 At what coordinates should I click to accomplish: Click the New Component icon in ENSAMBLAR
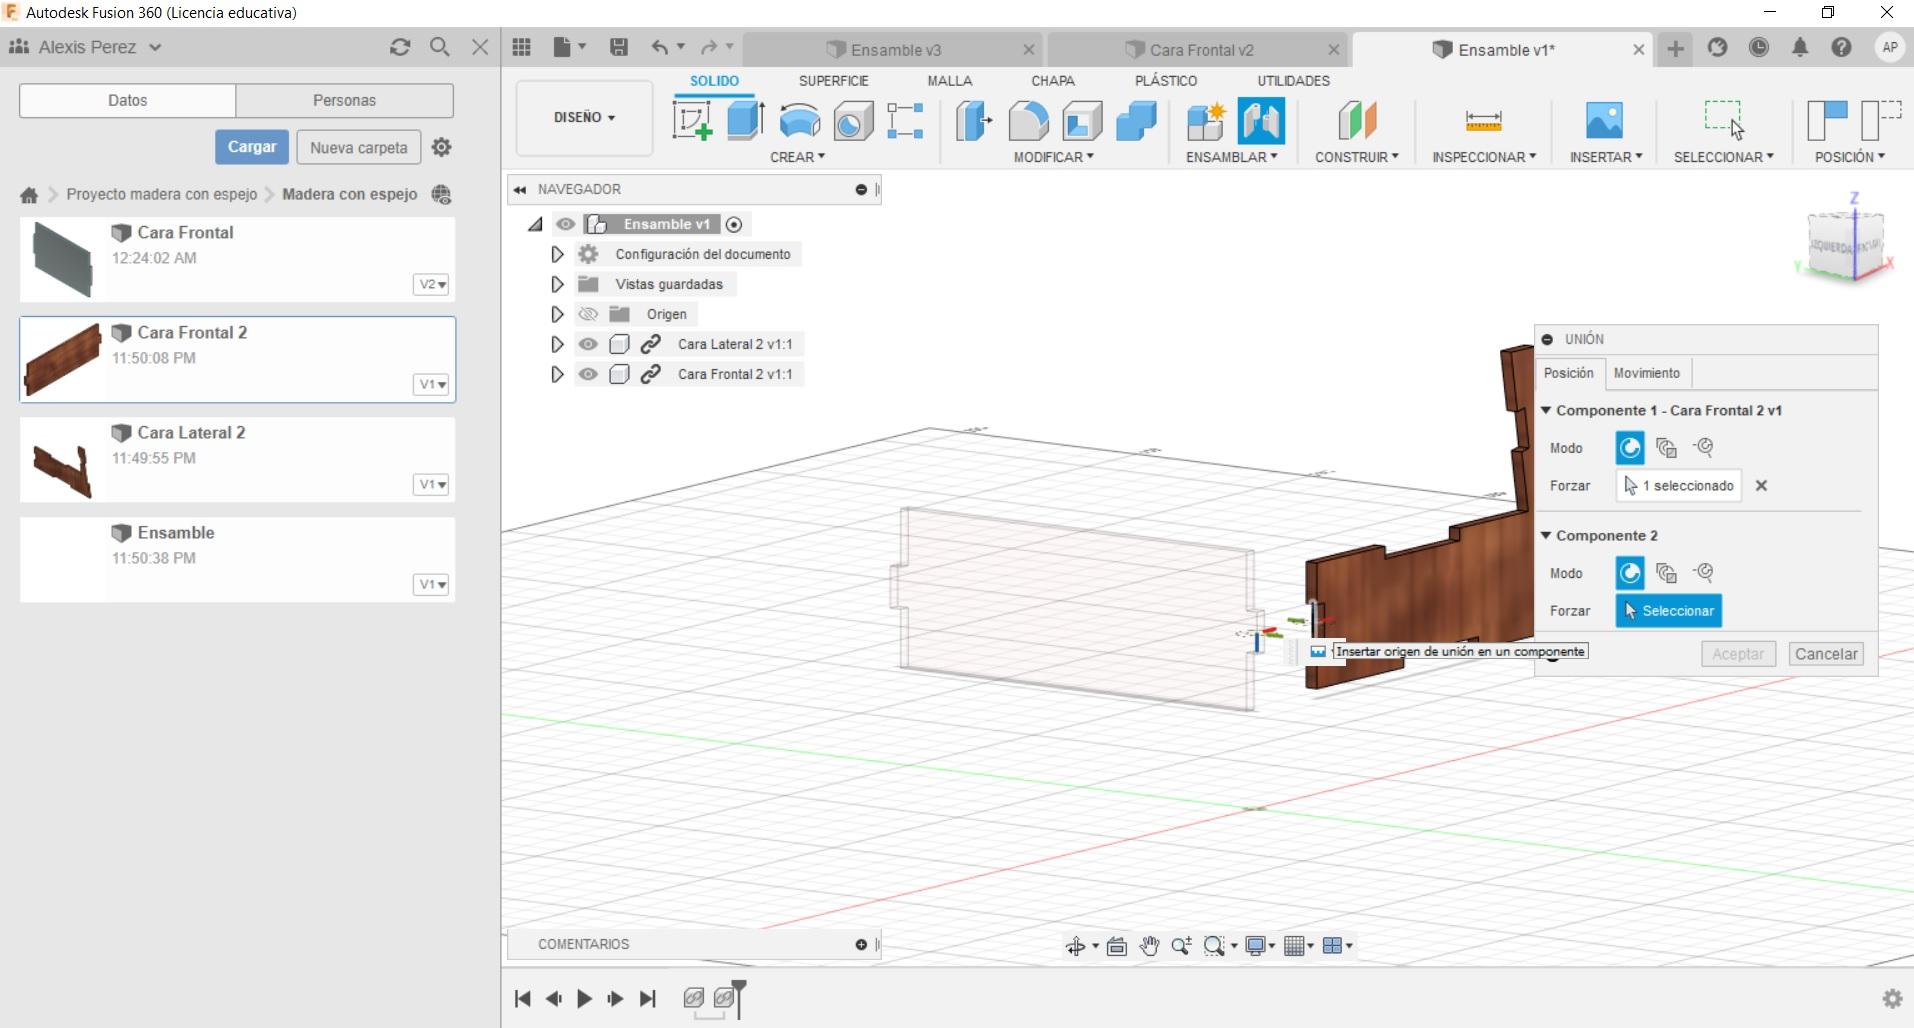(1206, 121)
